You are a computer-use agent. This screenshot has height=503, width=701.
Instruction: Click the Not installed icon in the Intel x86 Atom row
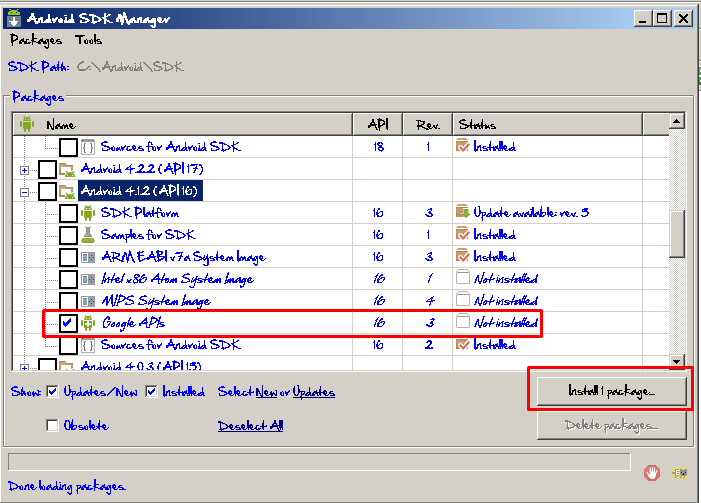pyautogui.click(x=463, y=277)
